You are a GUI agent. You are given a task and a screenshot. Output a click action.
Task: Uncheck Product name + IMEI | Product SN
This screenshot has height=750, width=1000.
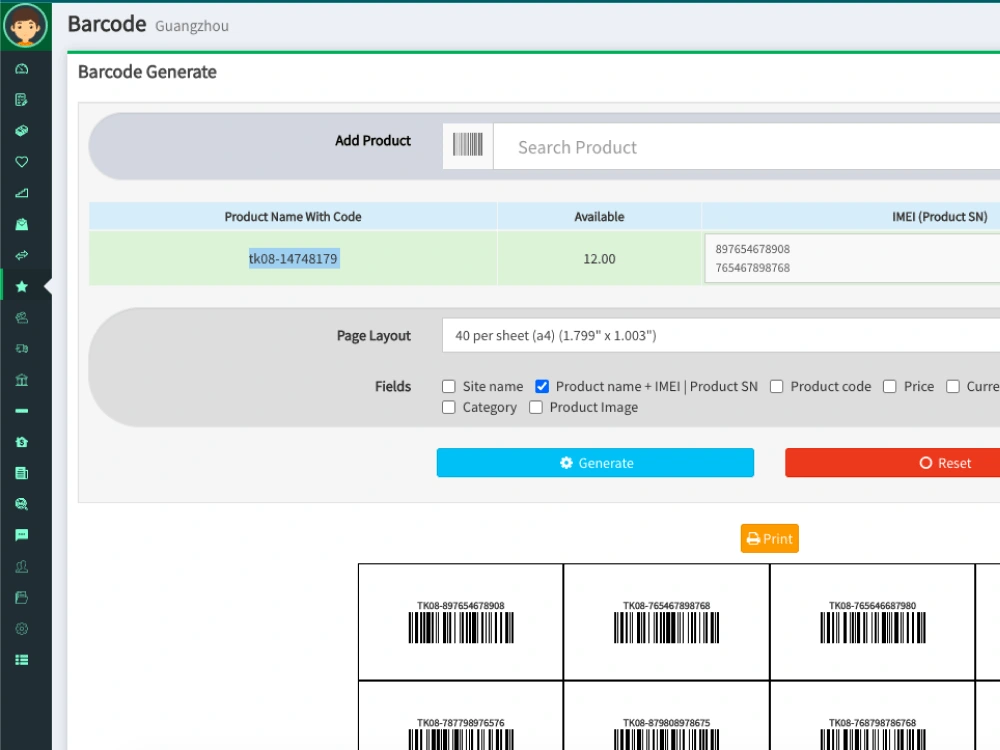pyautogui.click(x=542, y=386)
